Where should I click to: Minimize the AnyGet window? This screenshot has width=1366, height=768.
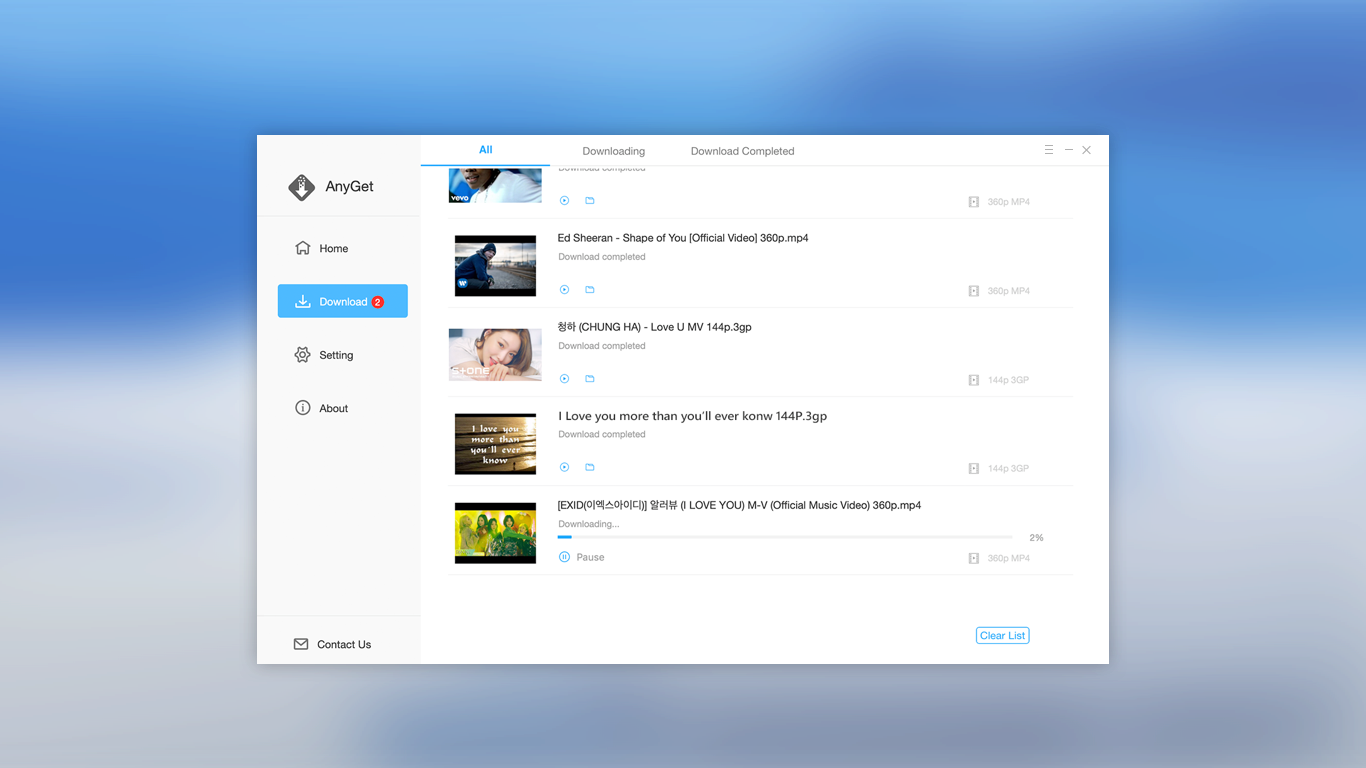pos(1068,150)
